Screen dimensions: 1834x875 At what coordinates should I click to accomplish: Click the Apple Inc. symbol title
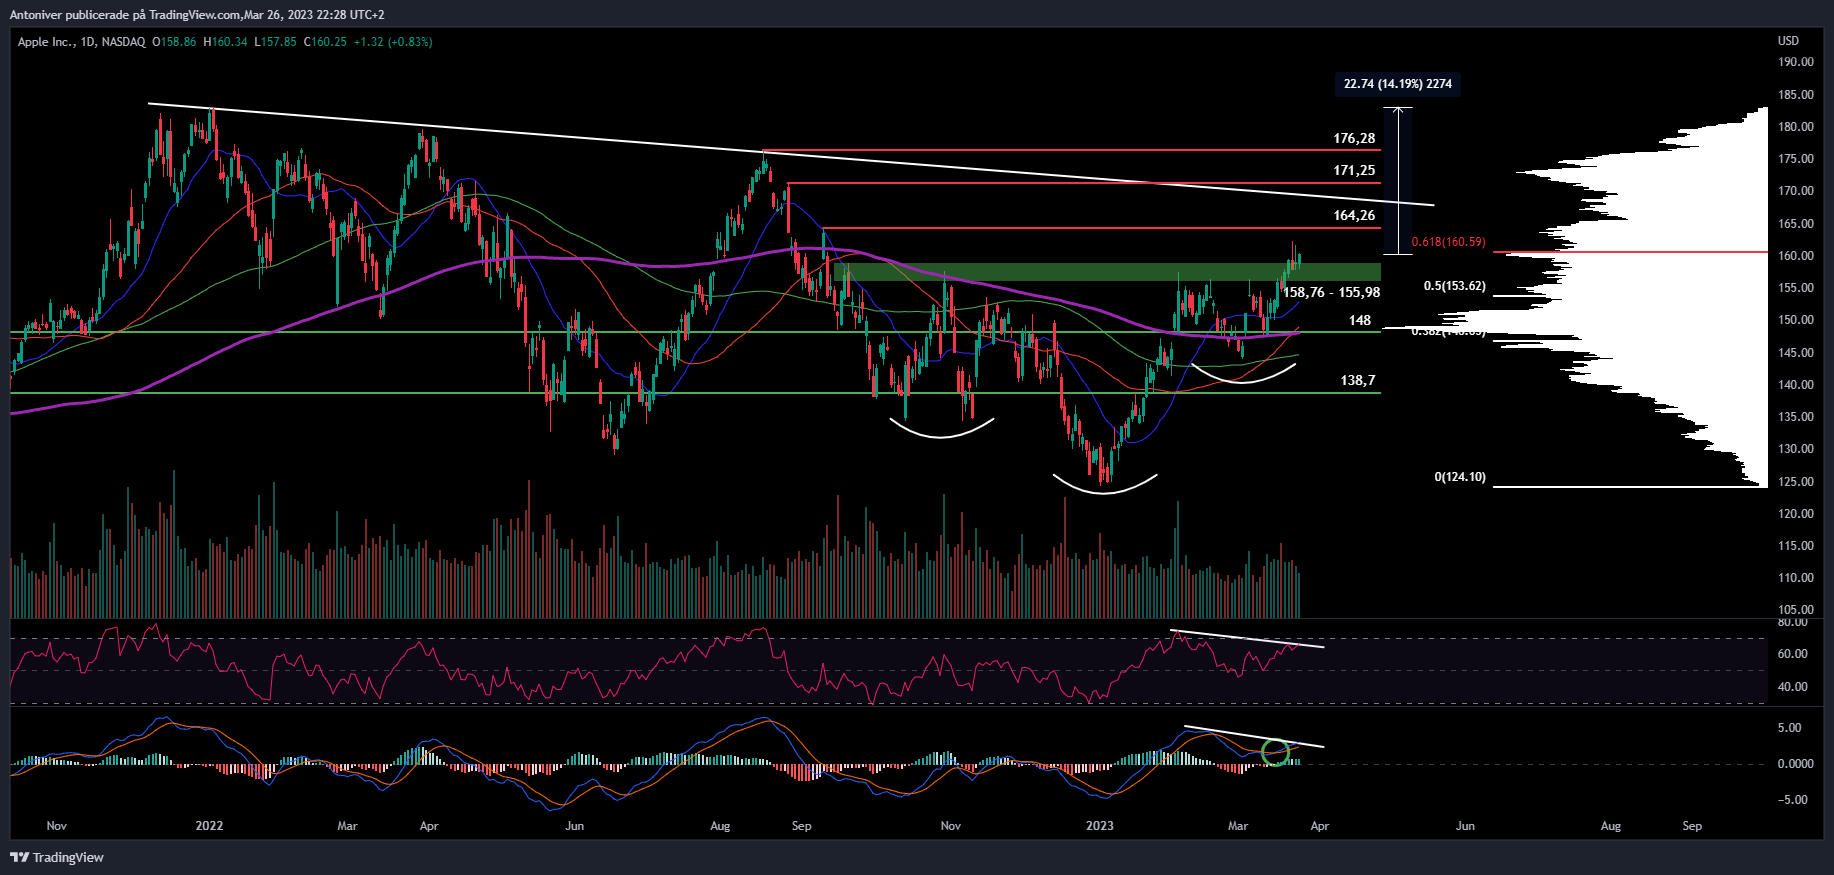[x=45, y=42]
